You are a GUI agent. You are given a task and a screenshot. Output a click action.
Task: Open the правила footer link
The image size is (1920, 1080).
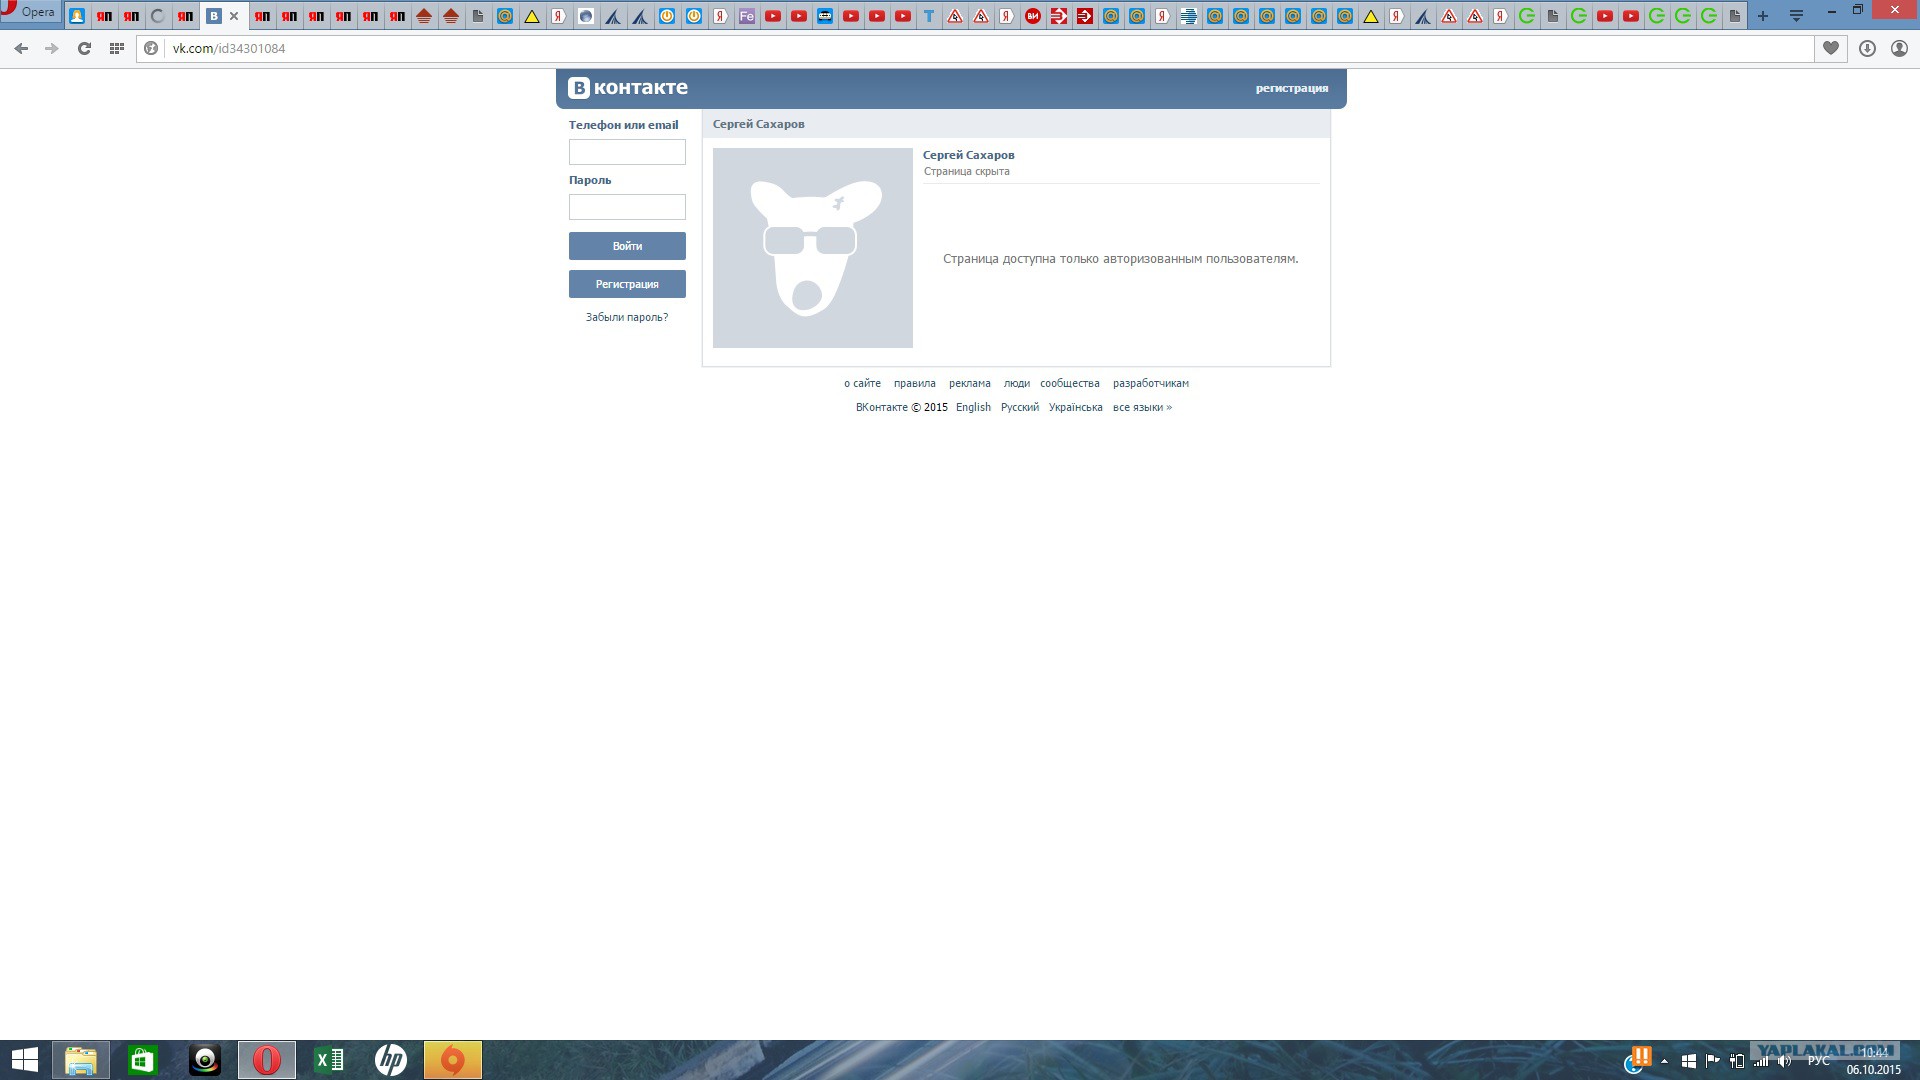pyautogui.click(x=915, y=383)
